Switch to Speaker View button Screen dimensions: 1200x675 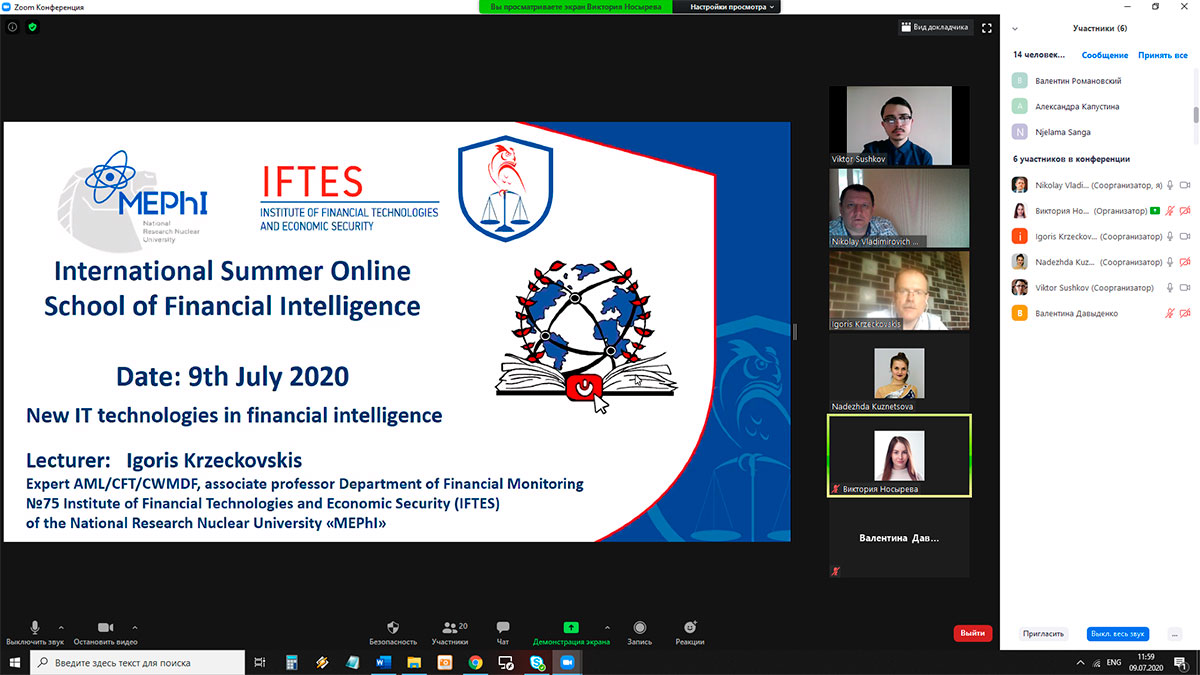pyautogui.click(x=935, y=27)
